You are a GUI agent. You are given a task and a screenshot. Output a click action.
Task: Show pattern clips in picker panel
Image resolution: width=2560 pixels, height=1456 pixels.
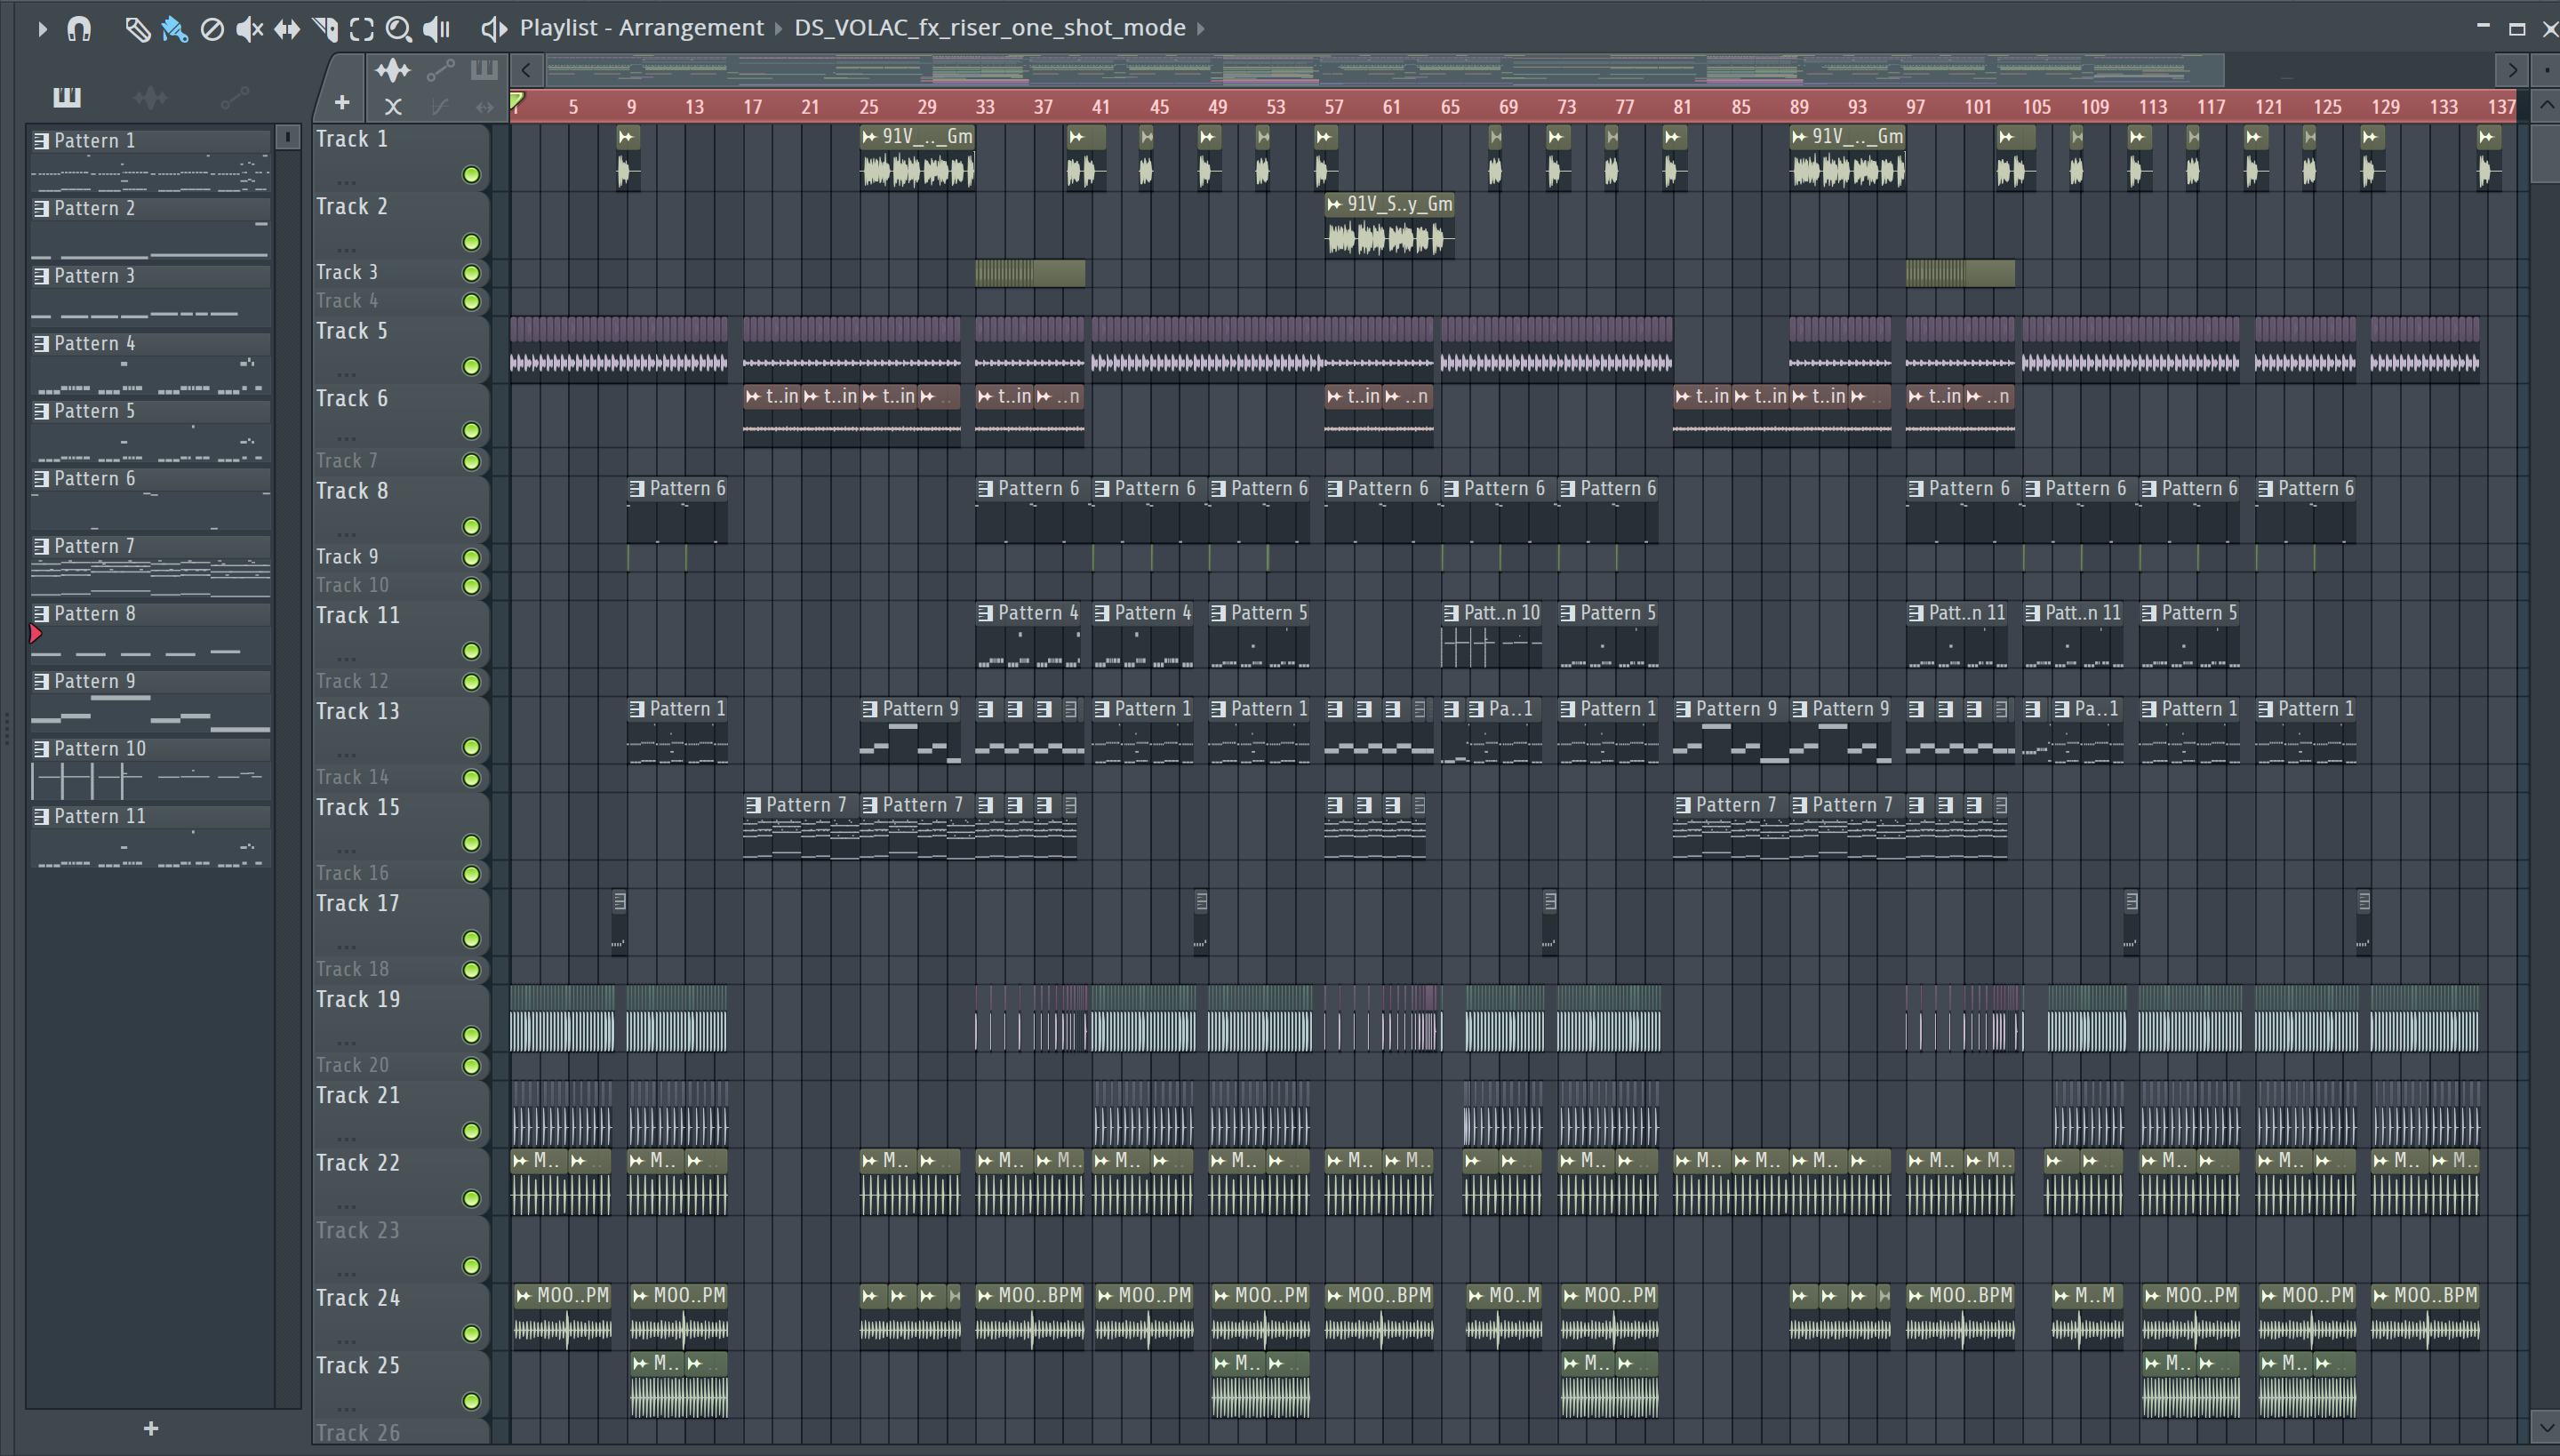pos(67,97)
